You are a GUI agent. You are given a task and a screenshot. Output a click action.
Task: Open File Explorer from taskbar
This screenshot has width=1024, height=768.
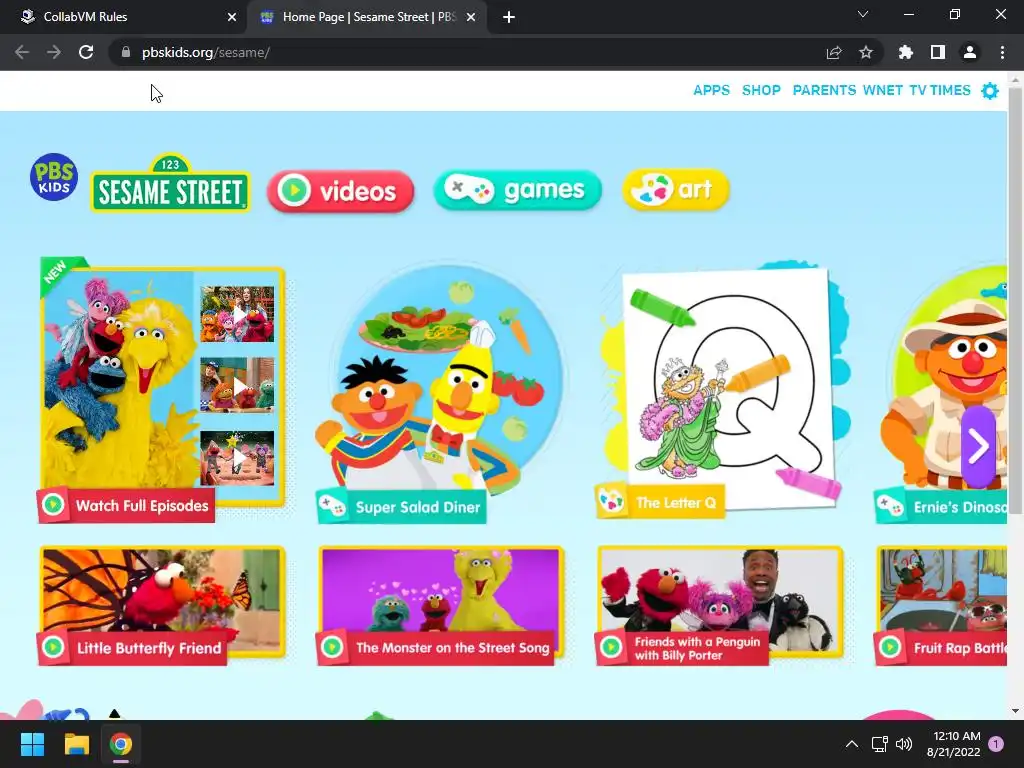(x=76, y=744)
